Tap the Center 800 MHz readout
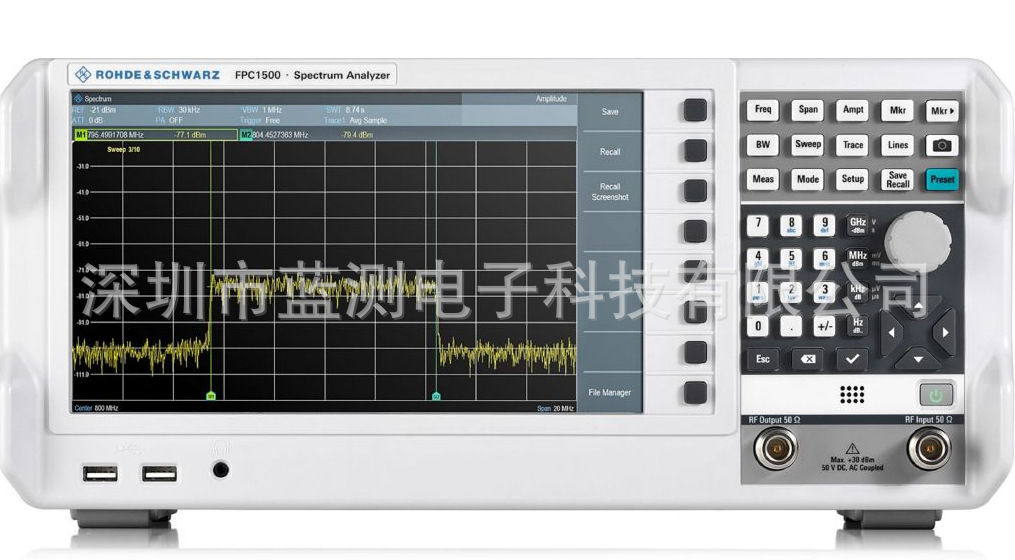This screenshot has height=560, width=1015. 96,409
